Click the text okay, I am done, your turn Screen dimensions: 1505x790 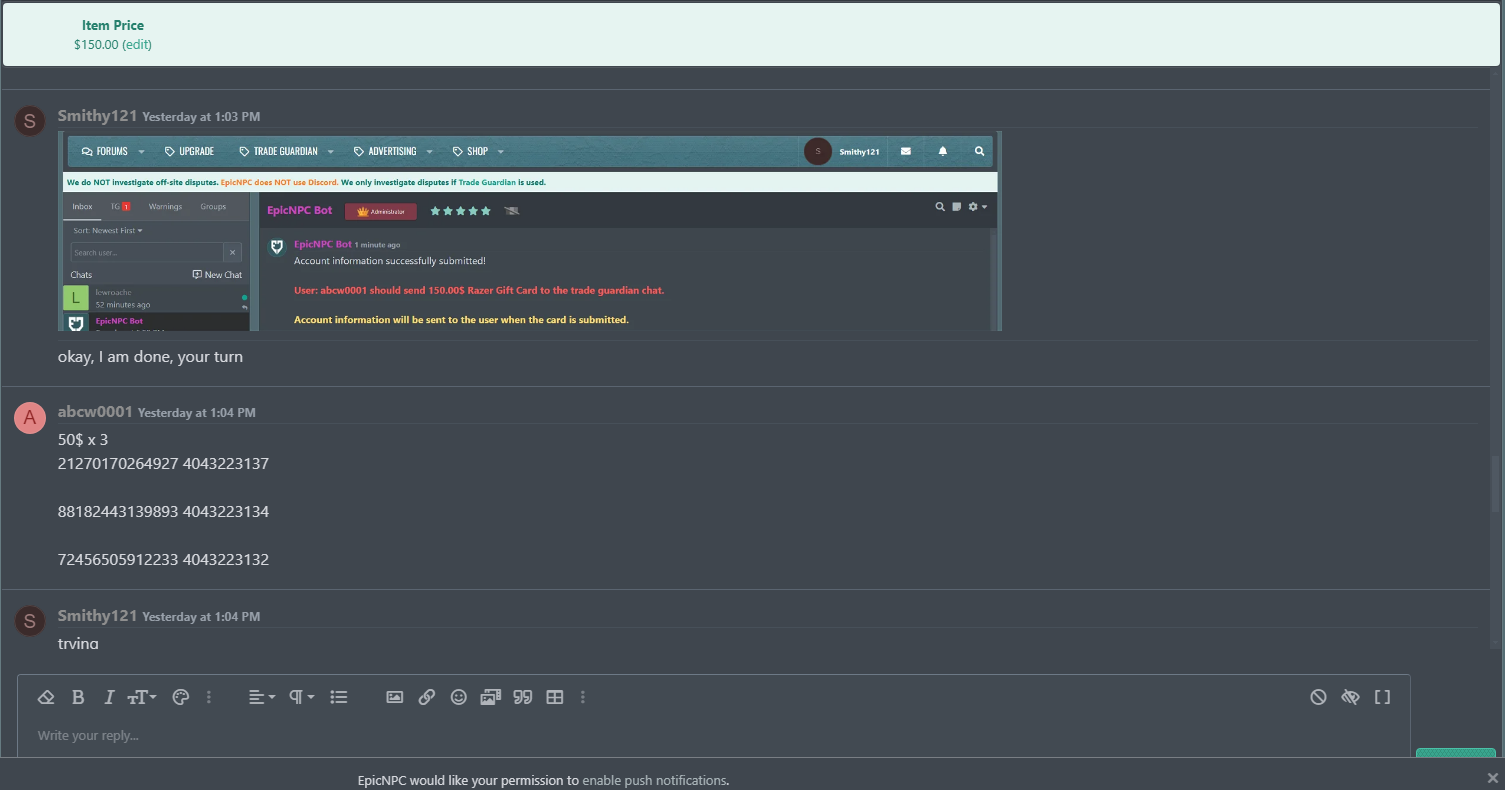(x=150, y=357)
